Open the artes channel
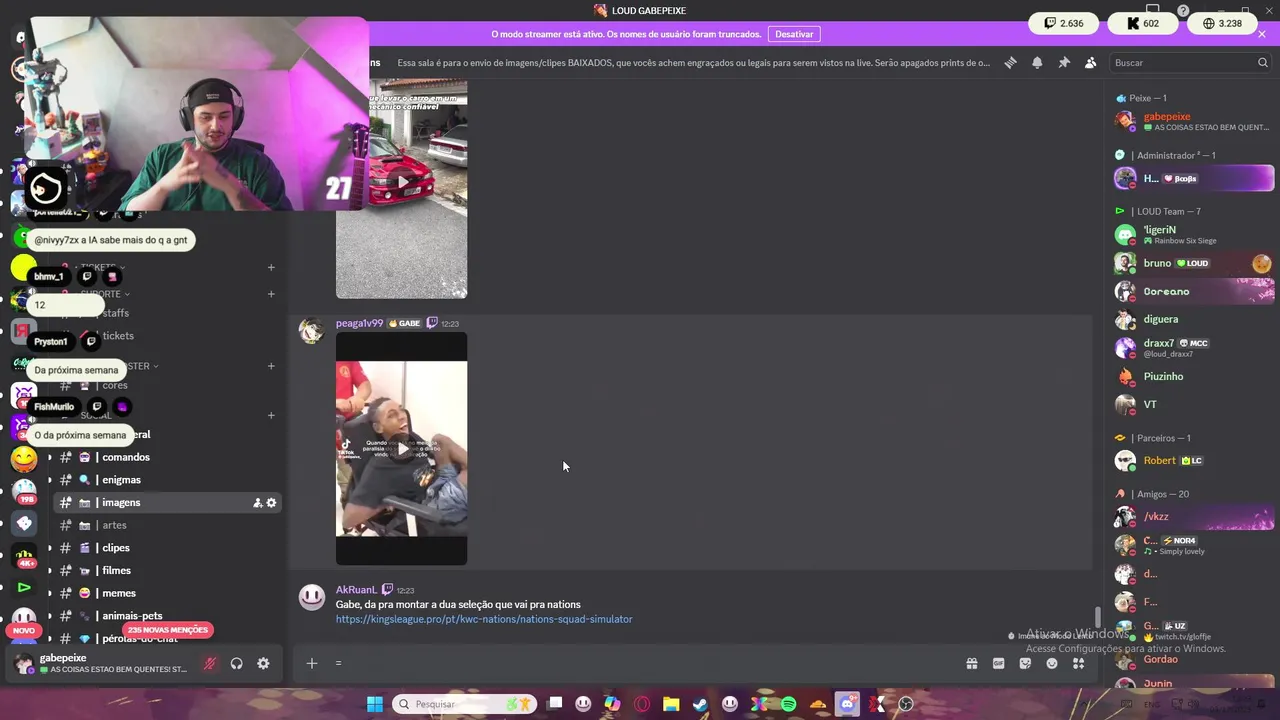 [165, 525]
